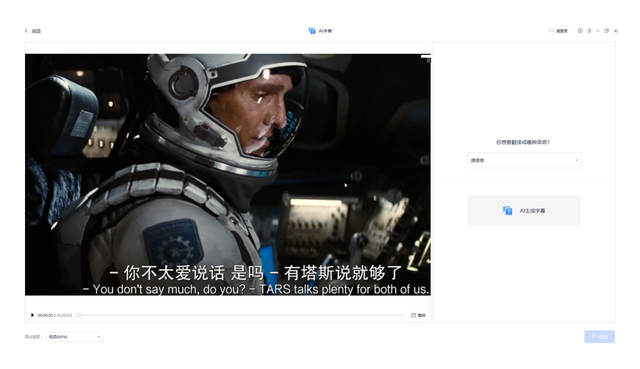Viewport: 640px width, 369px height.
Task: Click the 替换 replace video button
Action: pyautogui.click(x=418, y=315)
